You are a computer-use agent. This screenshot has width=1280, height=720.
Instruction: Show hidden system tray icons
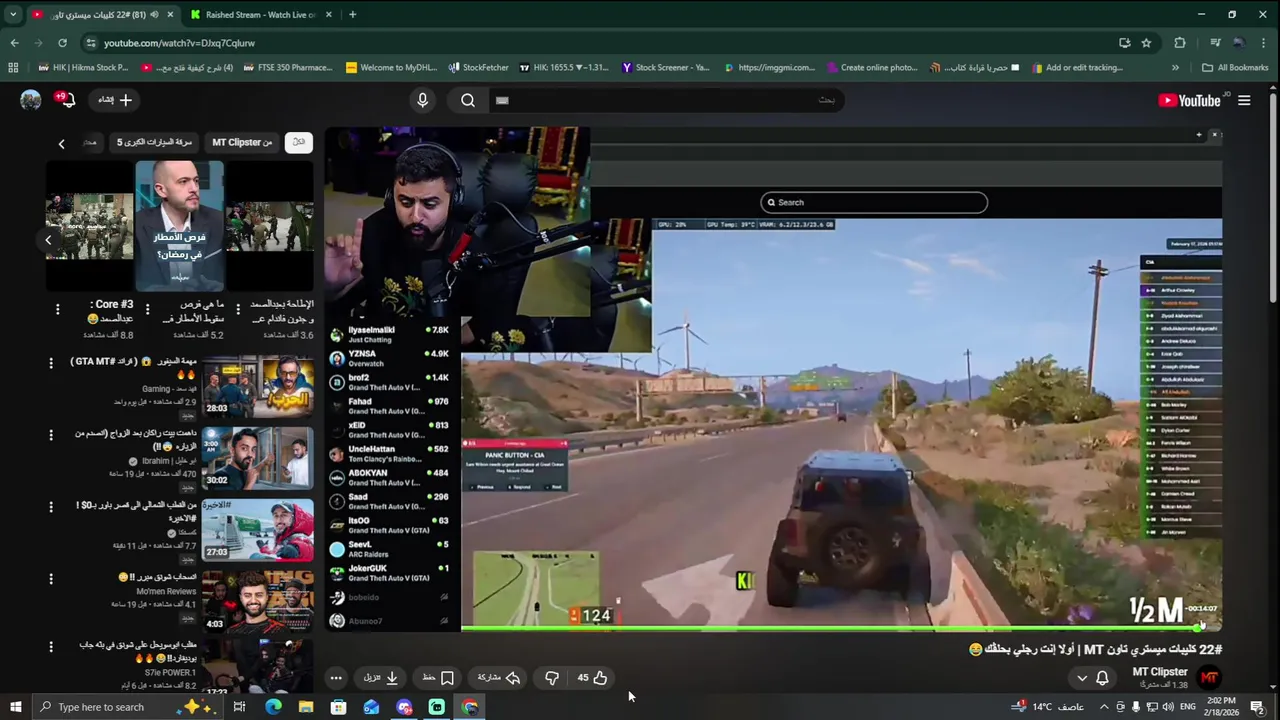pyautogui.click(x=1104, y=707)
